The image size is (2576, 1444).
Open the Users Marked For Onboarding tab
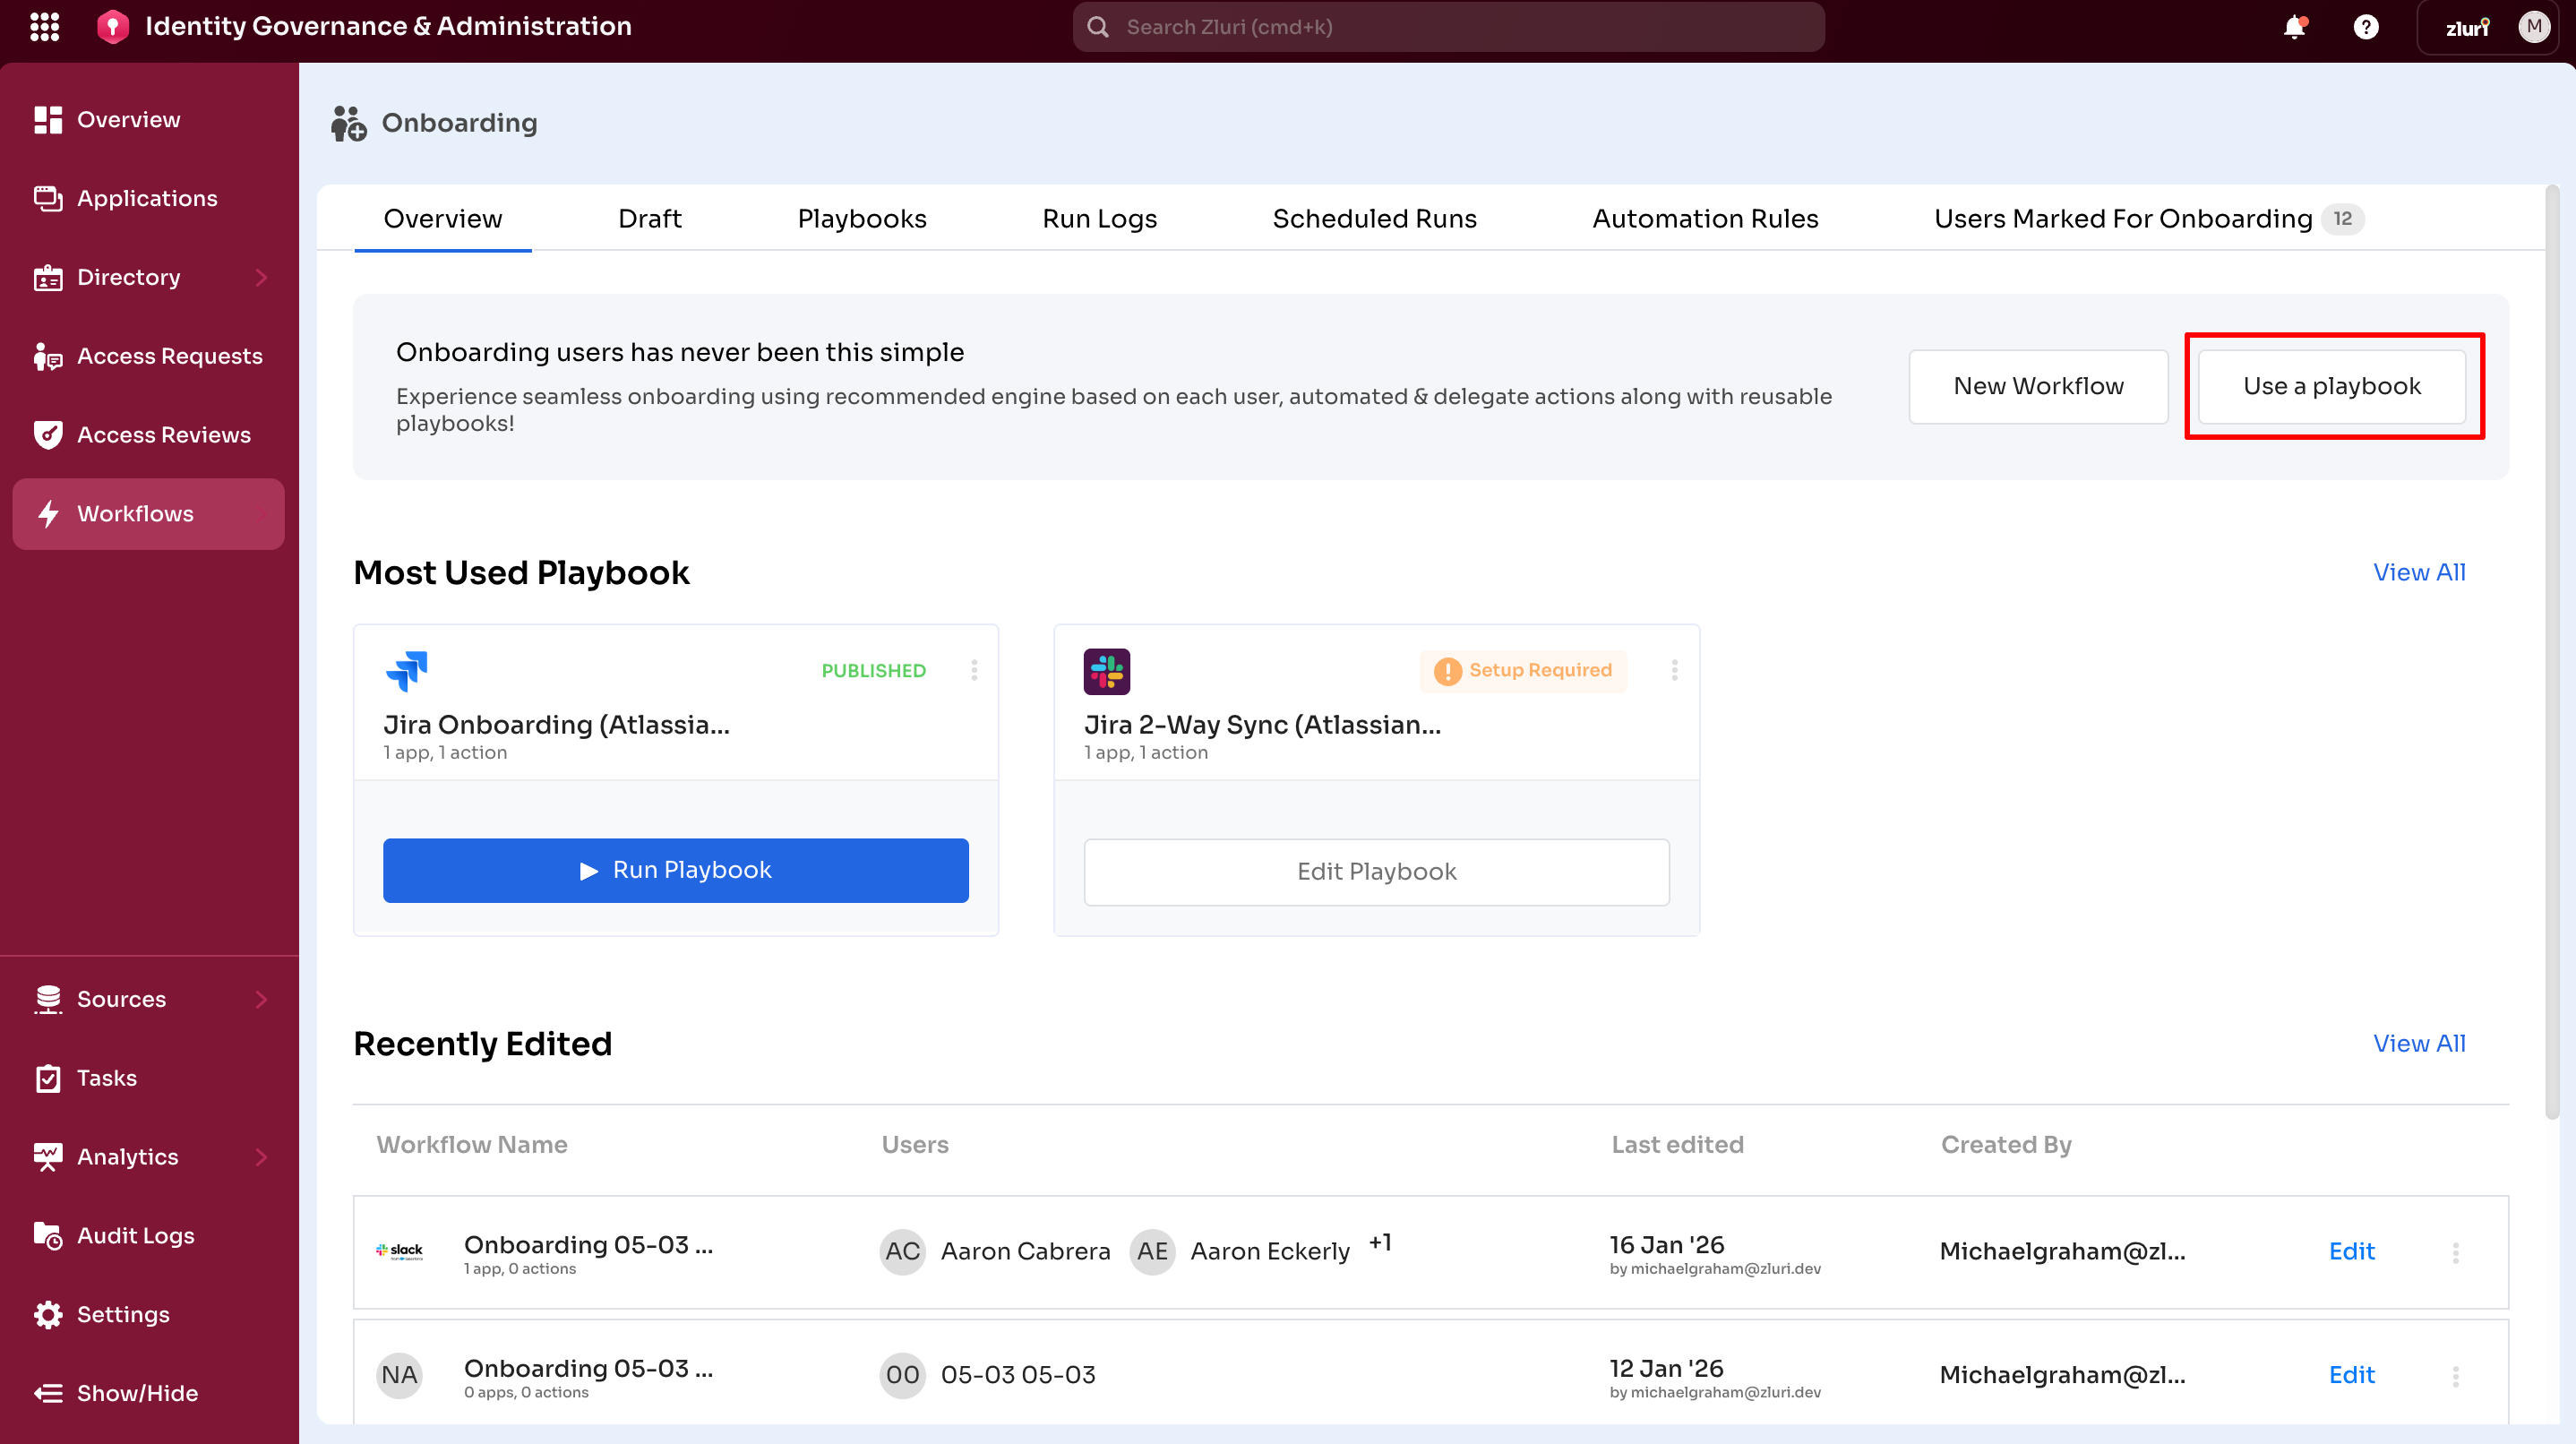pyautogui.click(x=2124, y=218)
